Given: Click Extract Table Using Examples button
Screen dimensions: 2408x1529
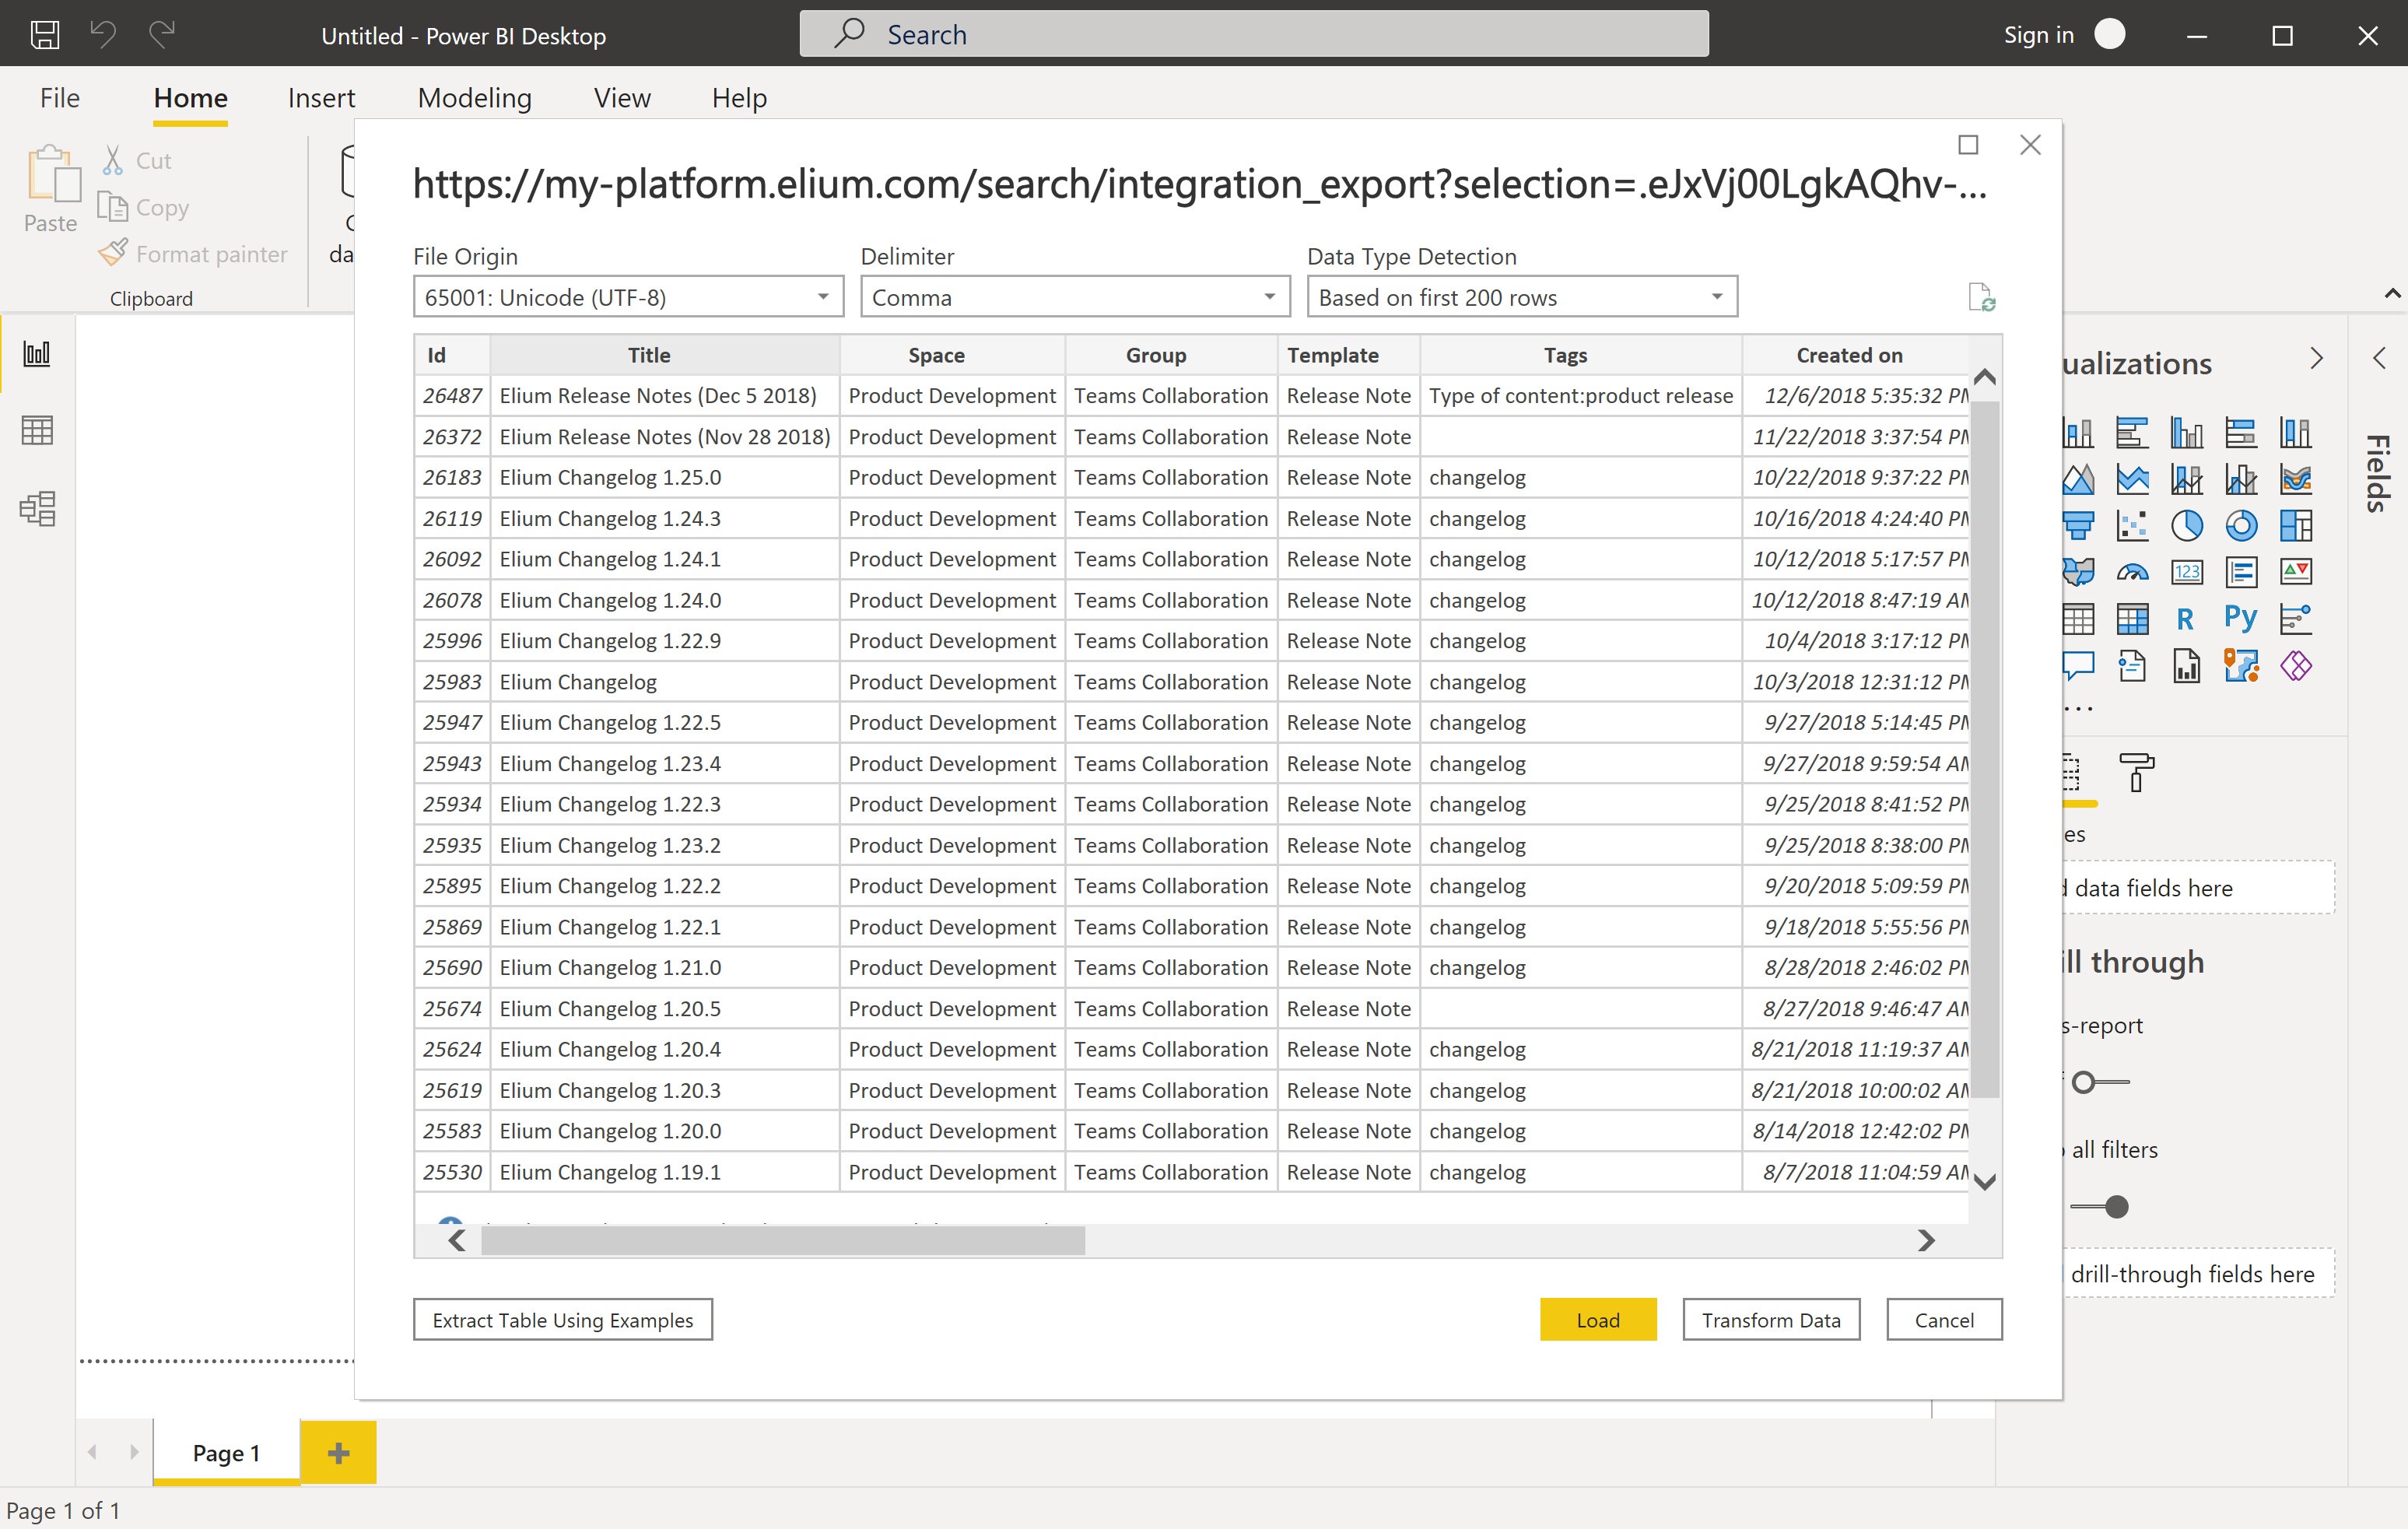Looking at the screenshot, I should (x=563, y=1320).
